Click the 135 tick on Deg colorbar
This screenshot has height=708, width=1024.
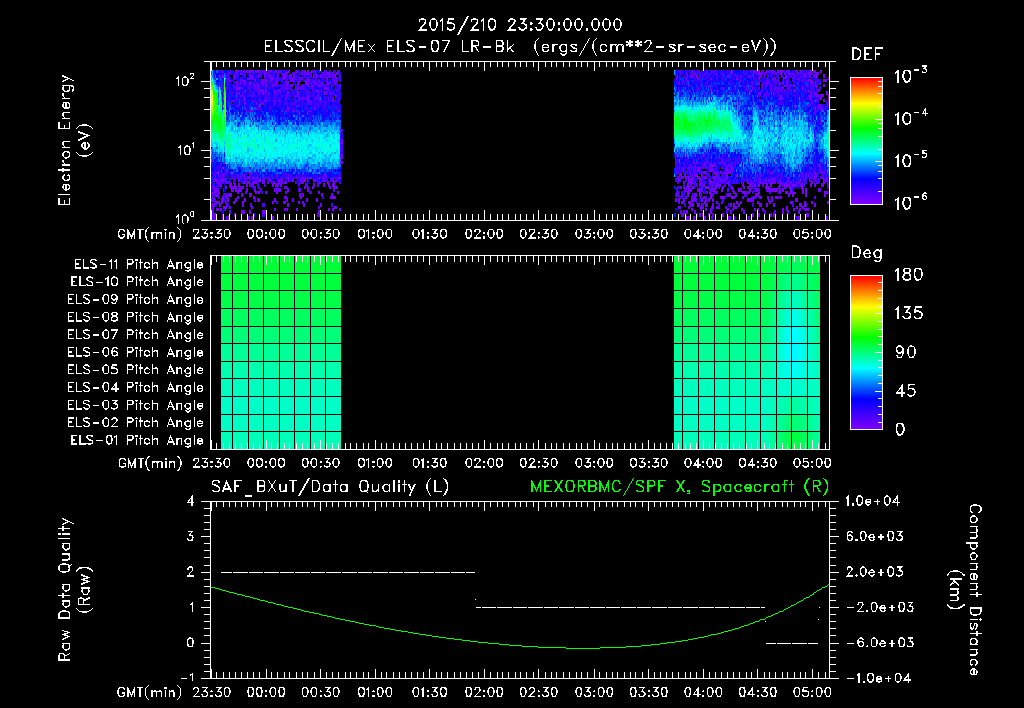coord(908,314)
